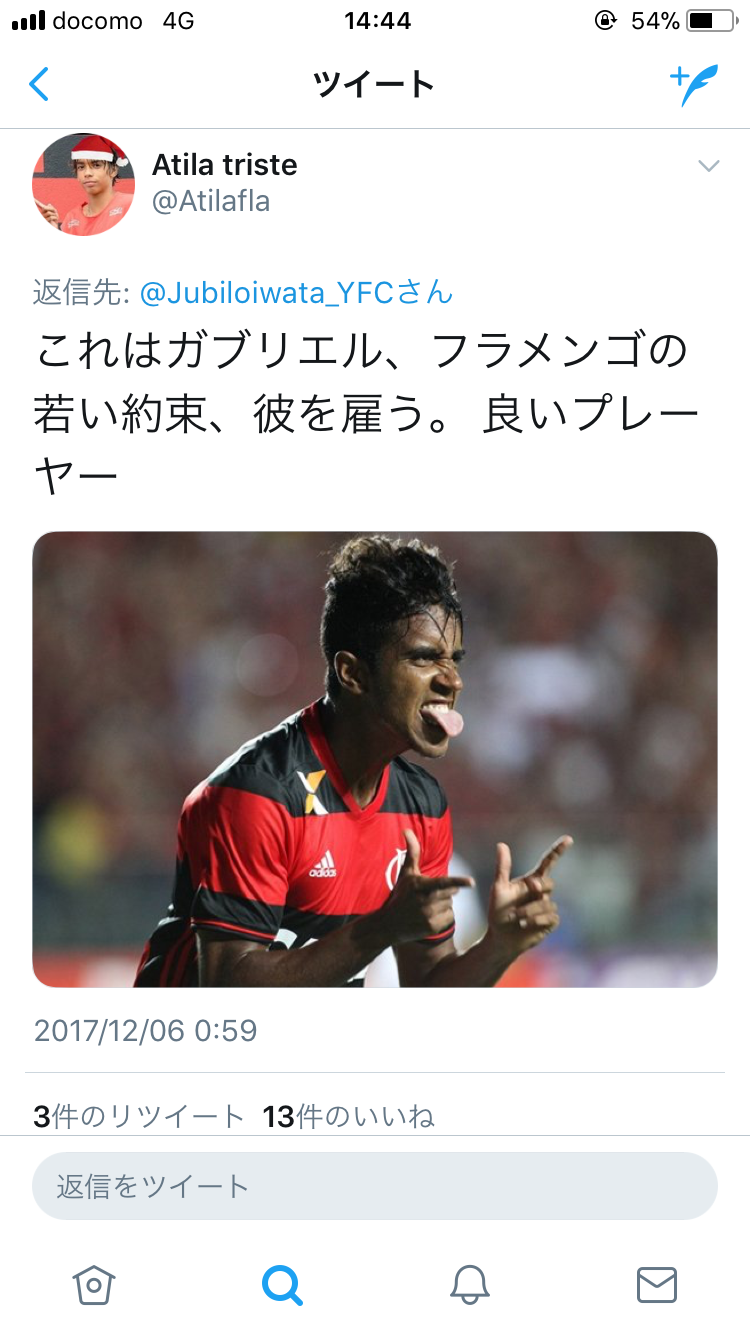The height and width of the screenshot is (1334, 750).
Task: Expand tweet options chevron menu
Action: 708,166
